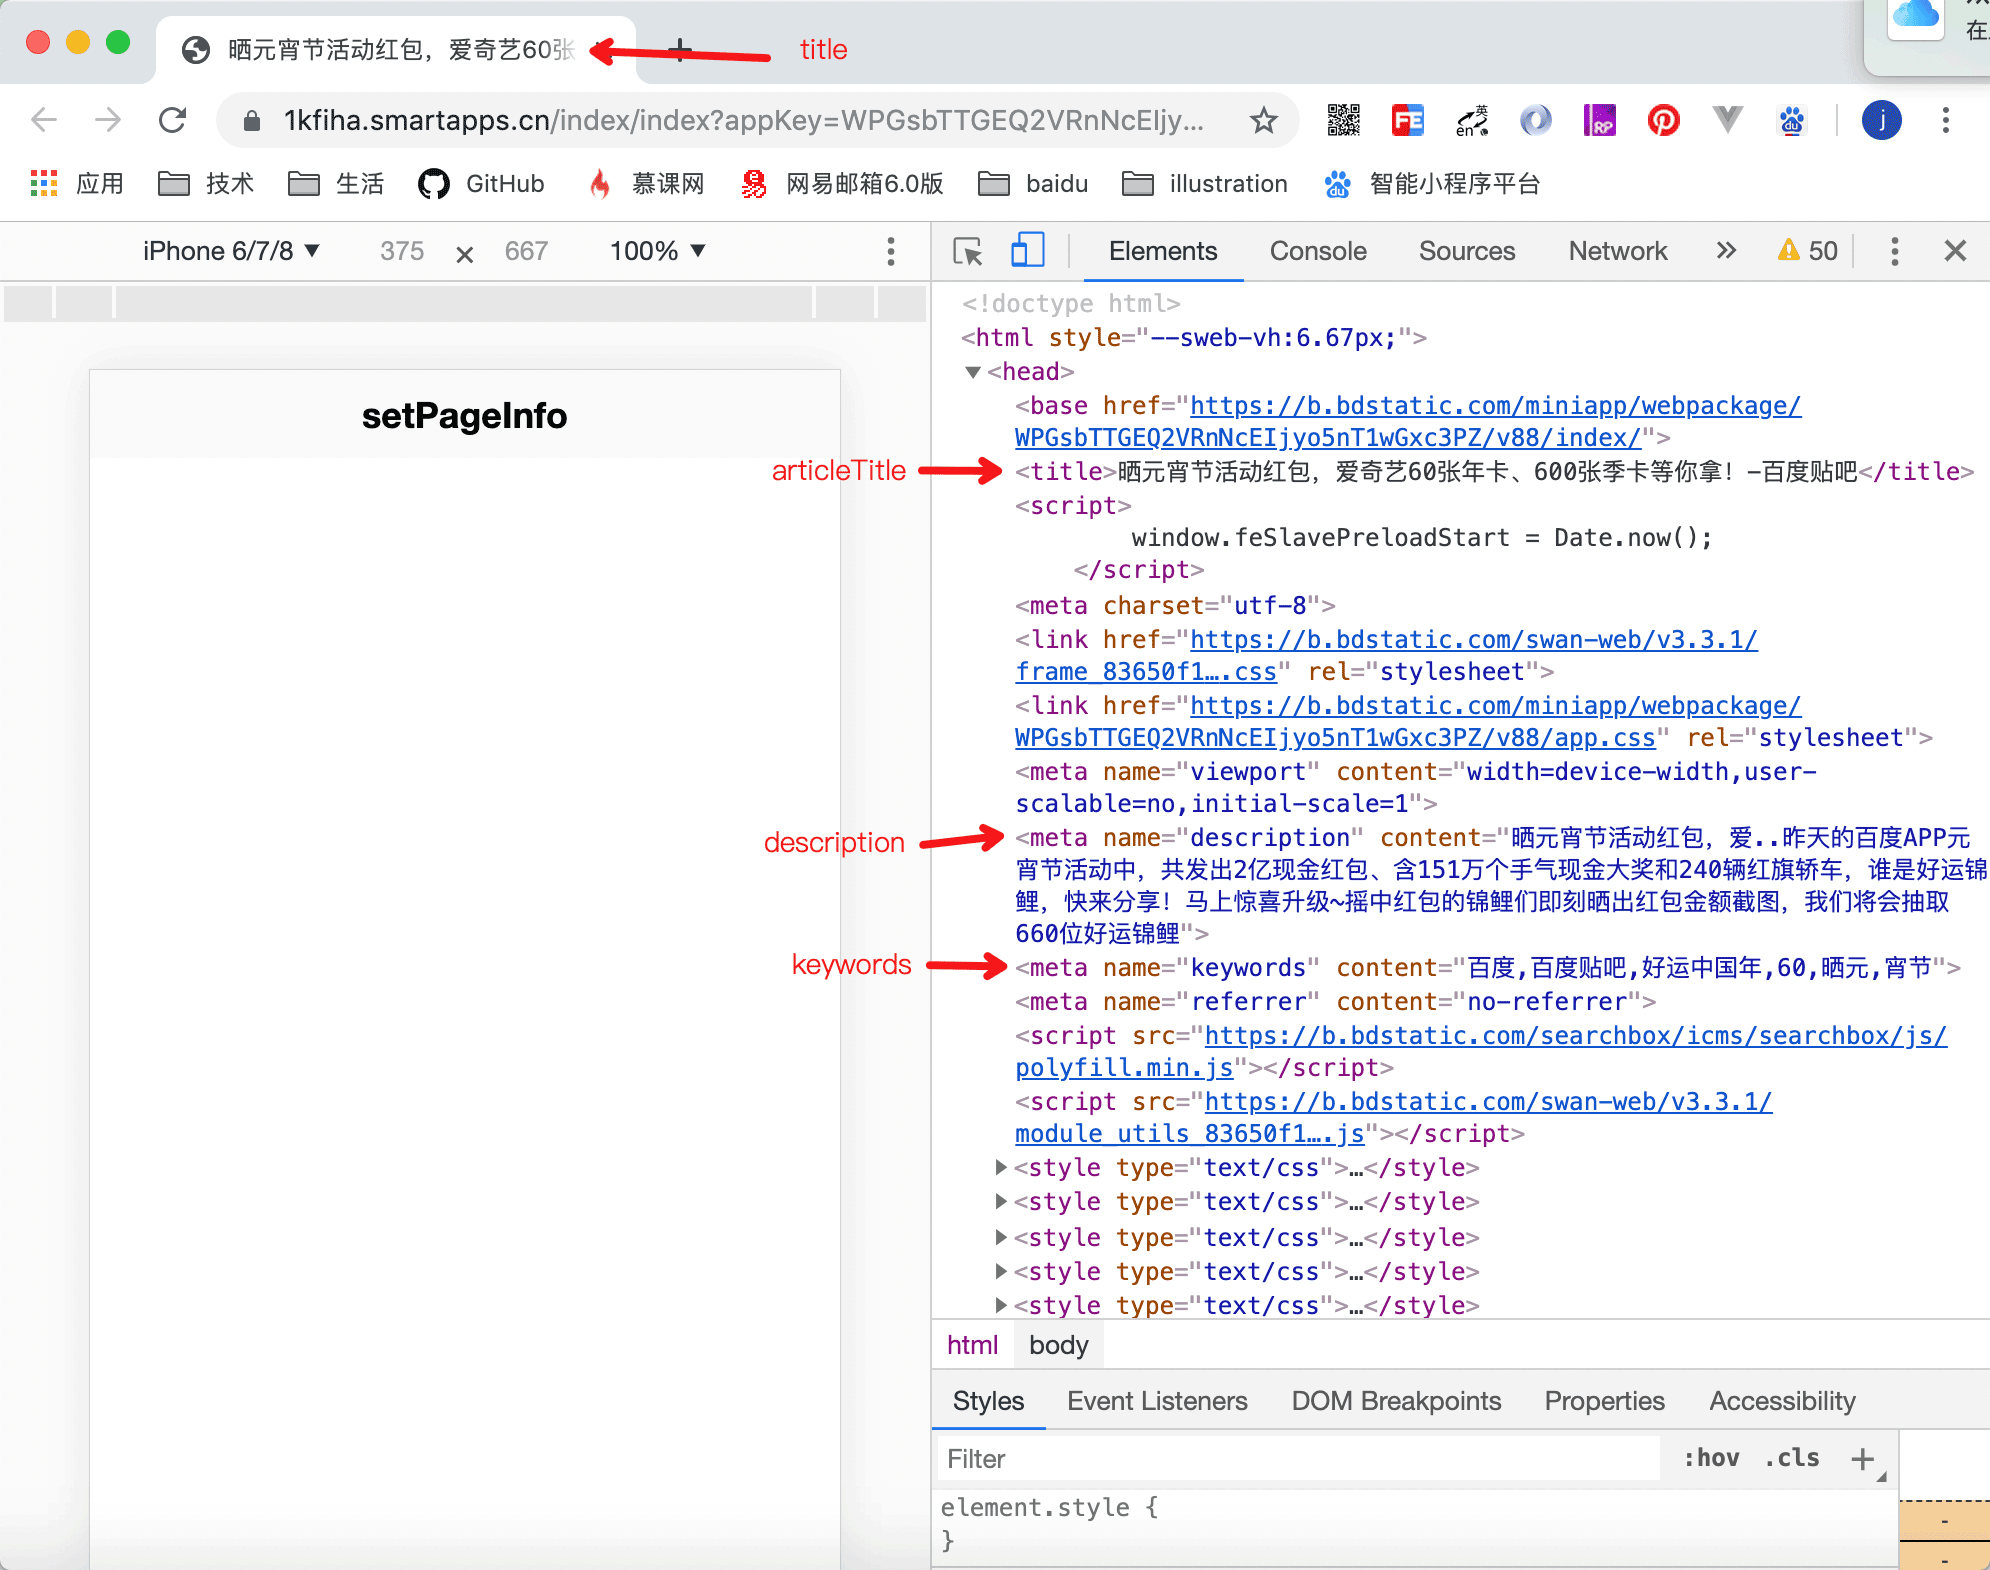Open the app.css stylesheet link
The image size is (1990, 1570).
(x=1335, y=738)
